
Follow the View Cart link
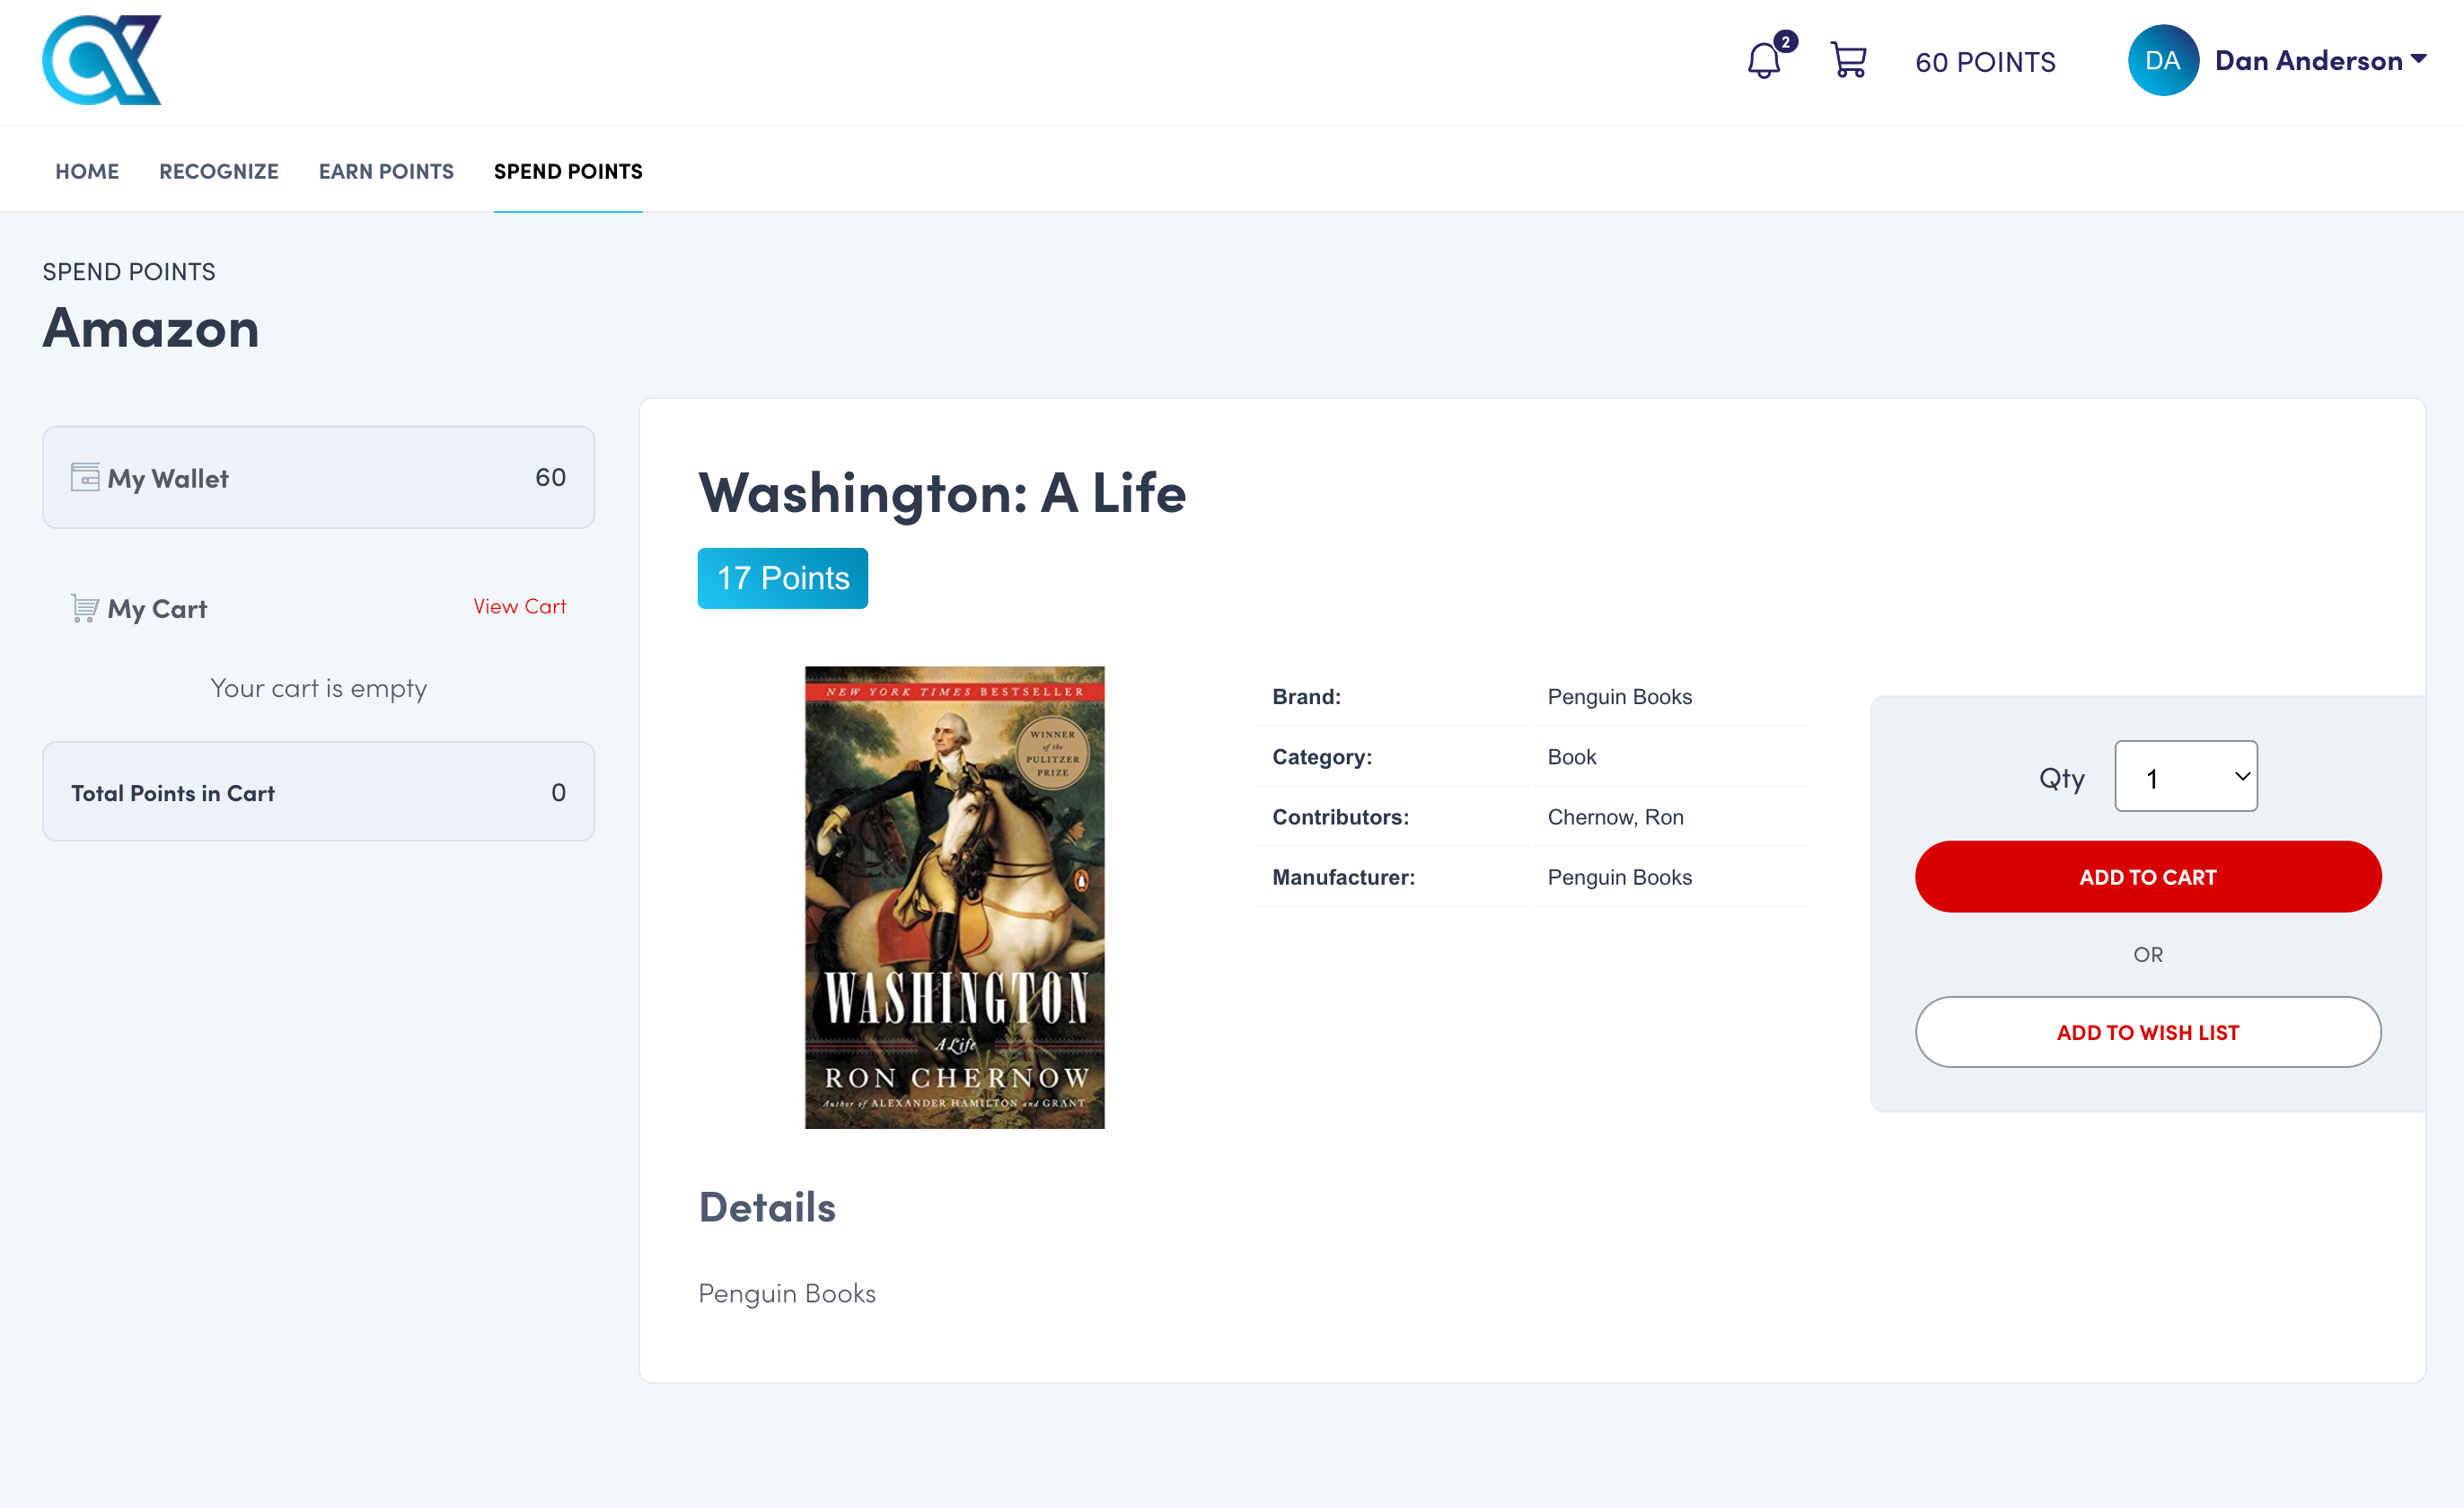pyautogui.click(x=519, y=606)
